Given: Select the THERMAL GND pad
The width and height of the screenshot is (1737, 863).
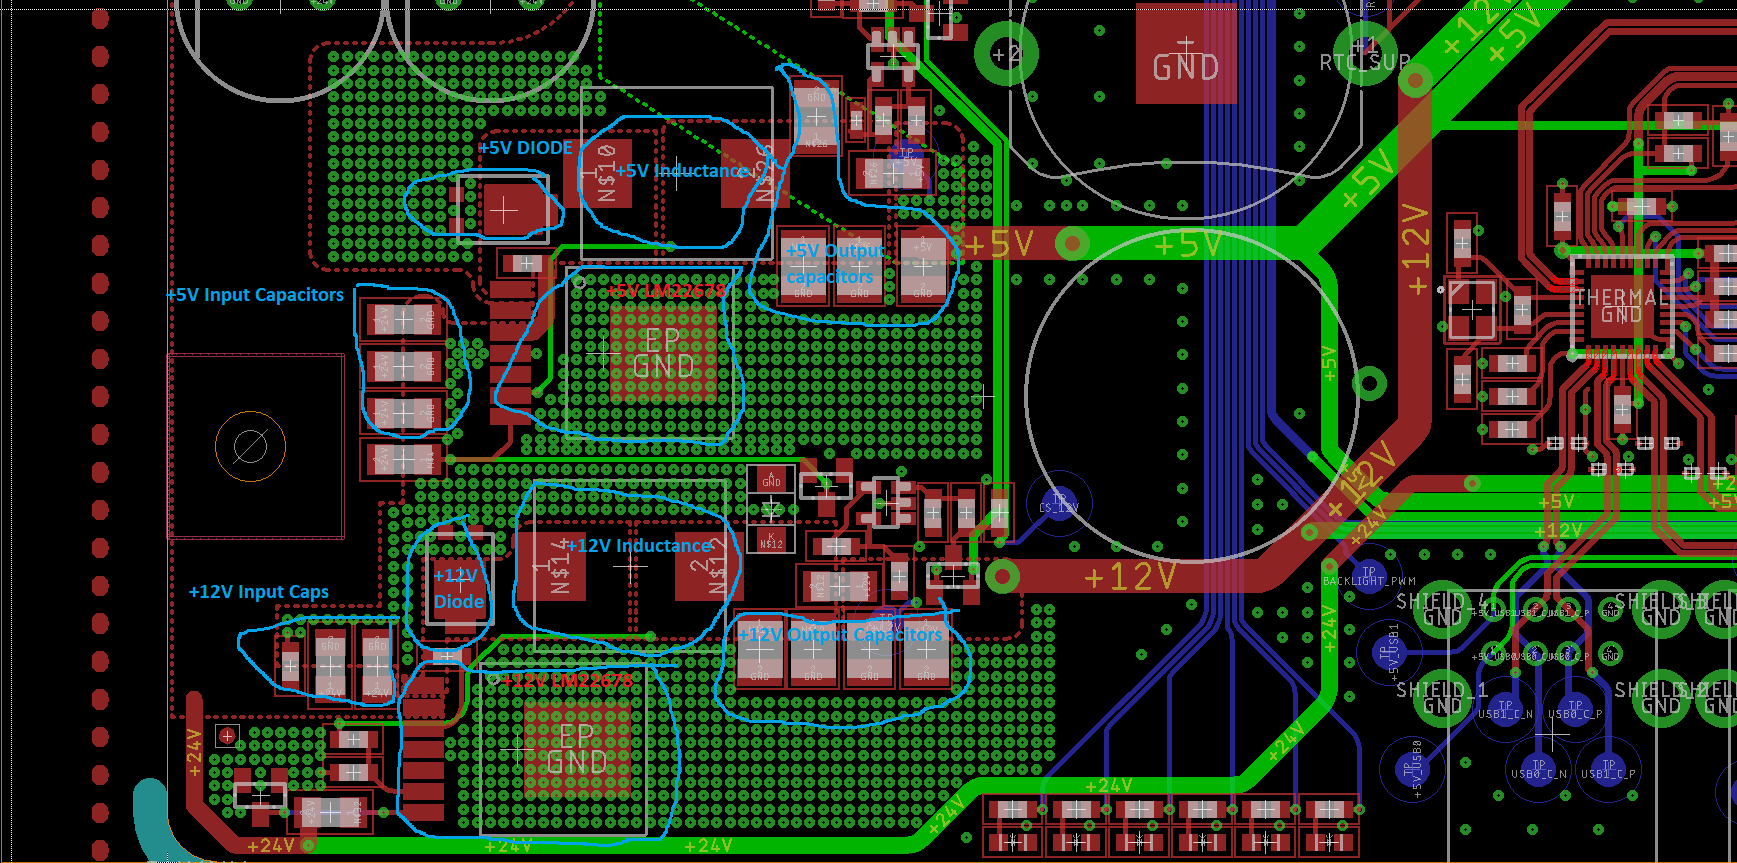Looking at the screenshot, I should coord(1621,307).
